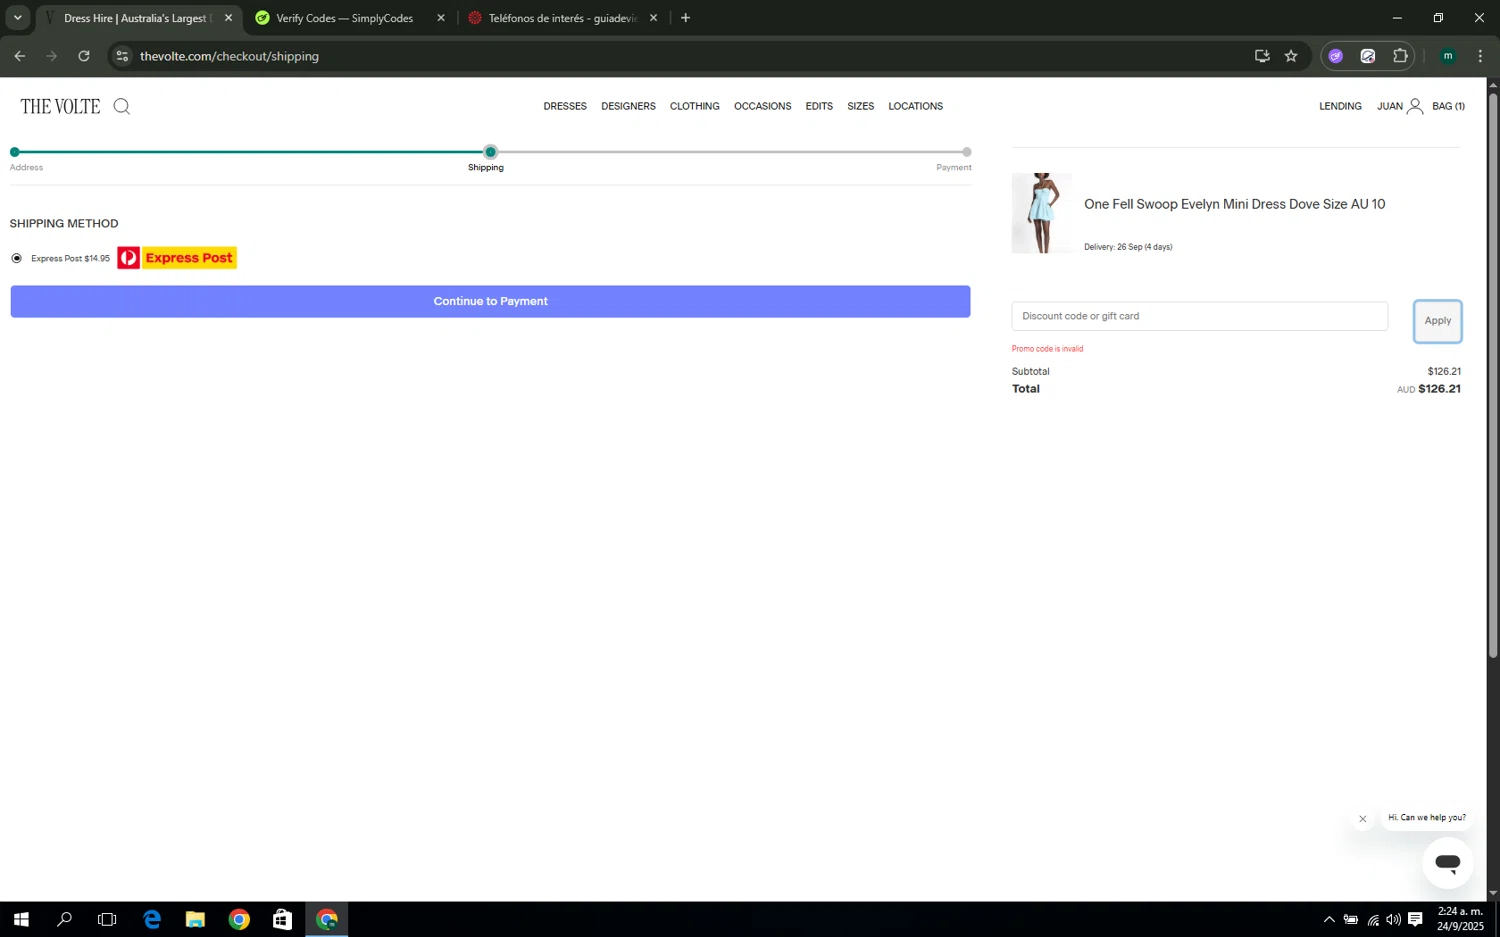1500x937 pixels.
Task: Click the purple extension icon in toolbar
Action: [1336, 56]
